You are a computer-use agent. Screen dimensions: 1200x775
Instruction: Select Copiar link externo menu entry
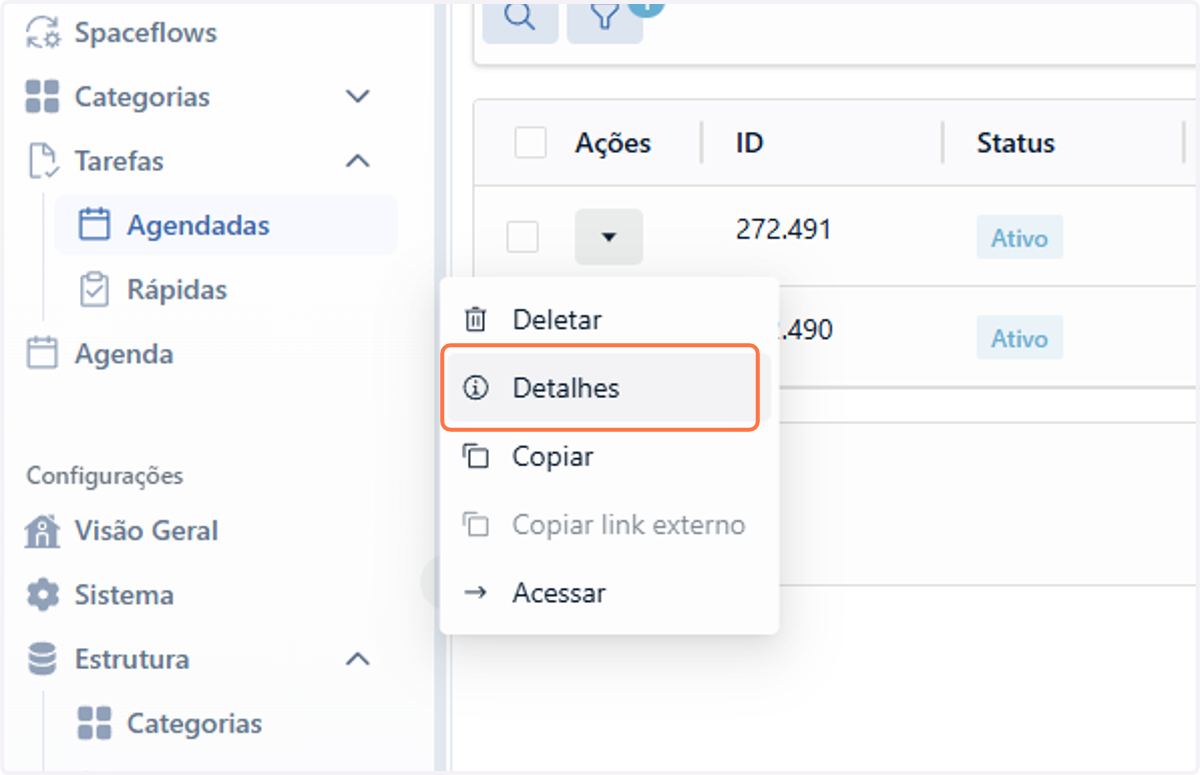[x=609, y=525]
